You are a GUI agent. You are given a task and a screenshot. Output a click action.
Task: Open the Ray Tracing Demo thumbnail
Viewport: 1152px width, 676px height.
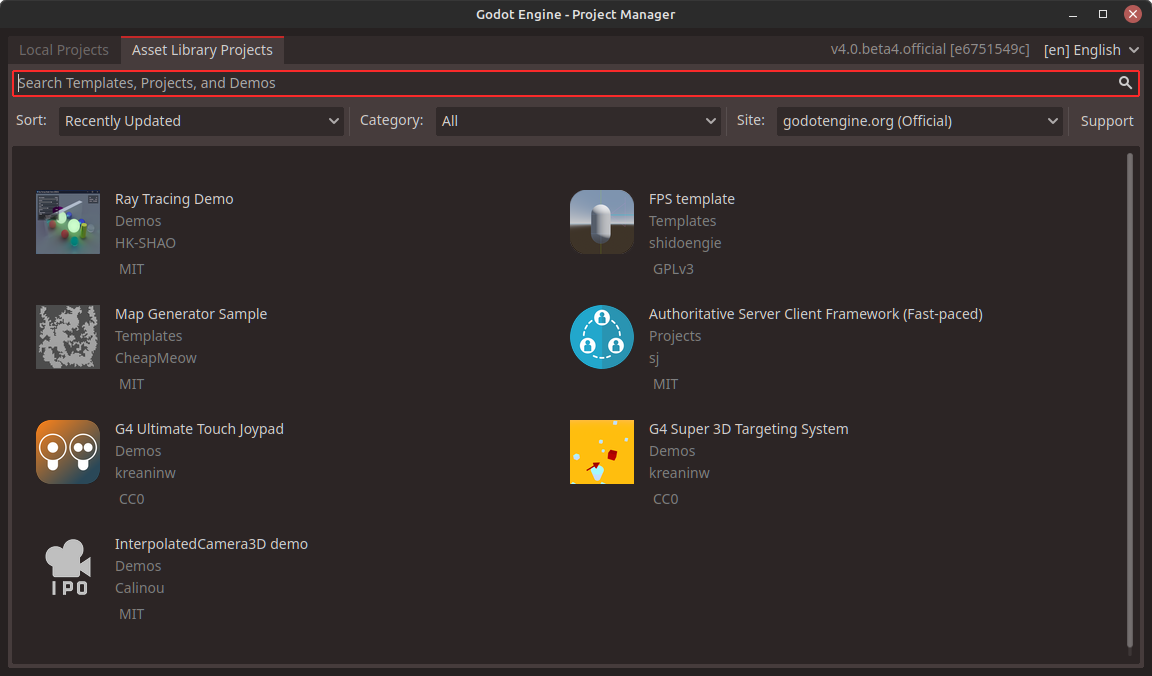click(67, 221)
